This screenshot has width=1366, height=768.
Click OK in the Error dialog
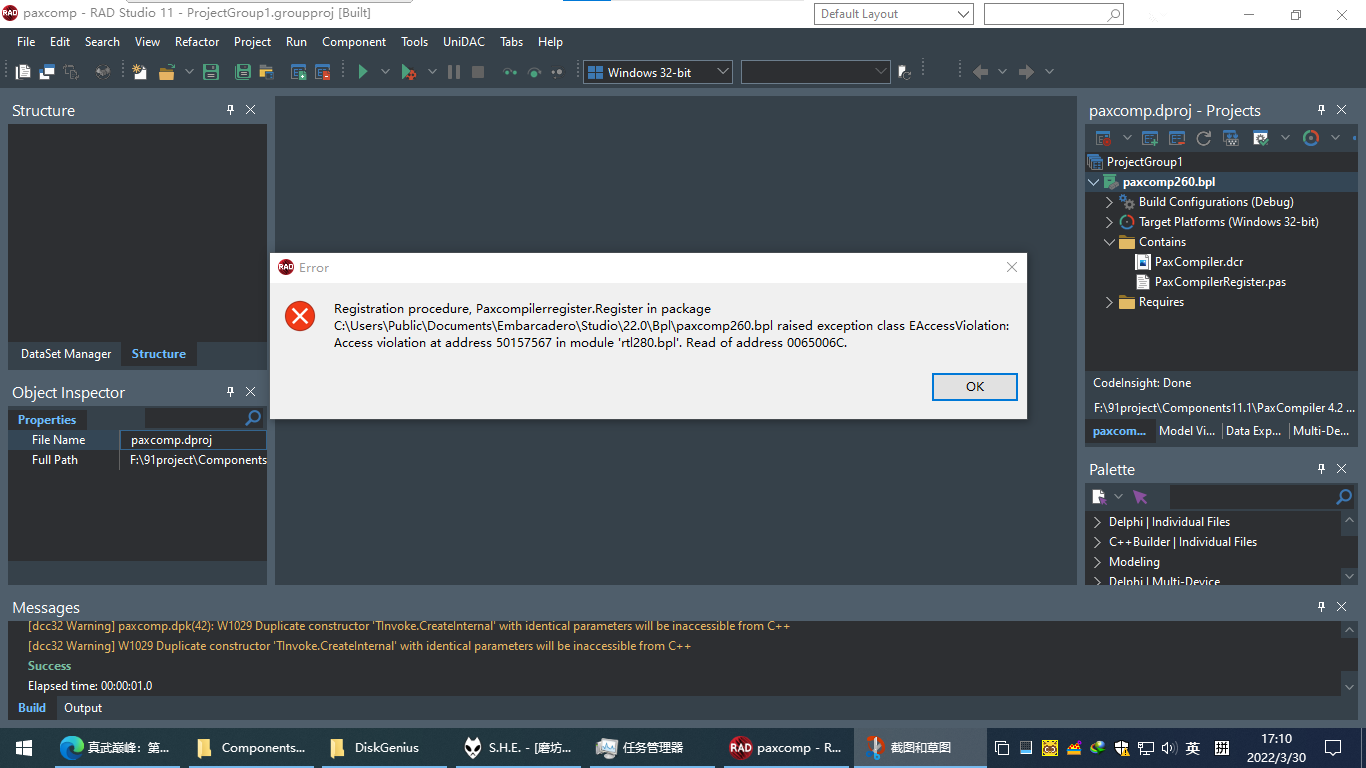coord(974,387)
